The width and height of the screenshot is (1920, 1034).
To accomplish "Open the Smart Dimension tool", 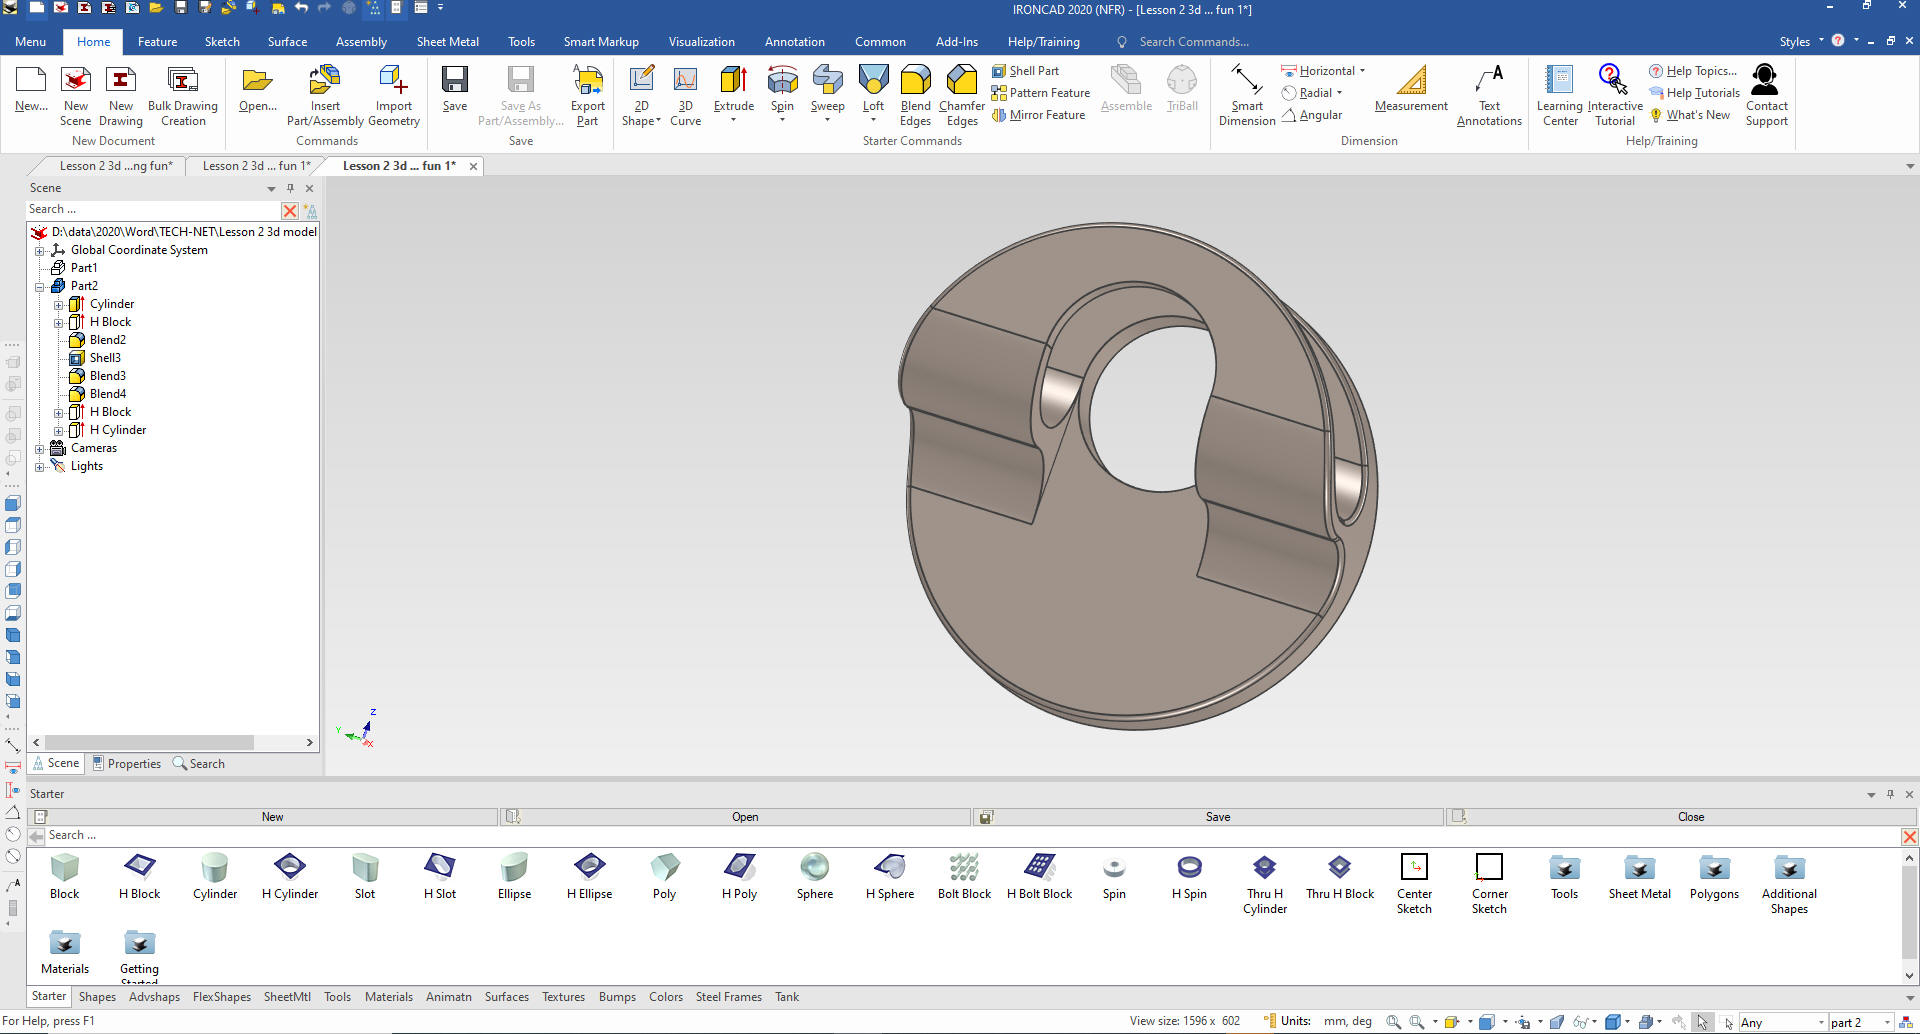I will coord(1246,96).
